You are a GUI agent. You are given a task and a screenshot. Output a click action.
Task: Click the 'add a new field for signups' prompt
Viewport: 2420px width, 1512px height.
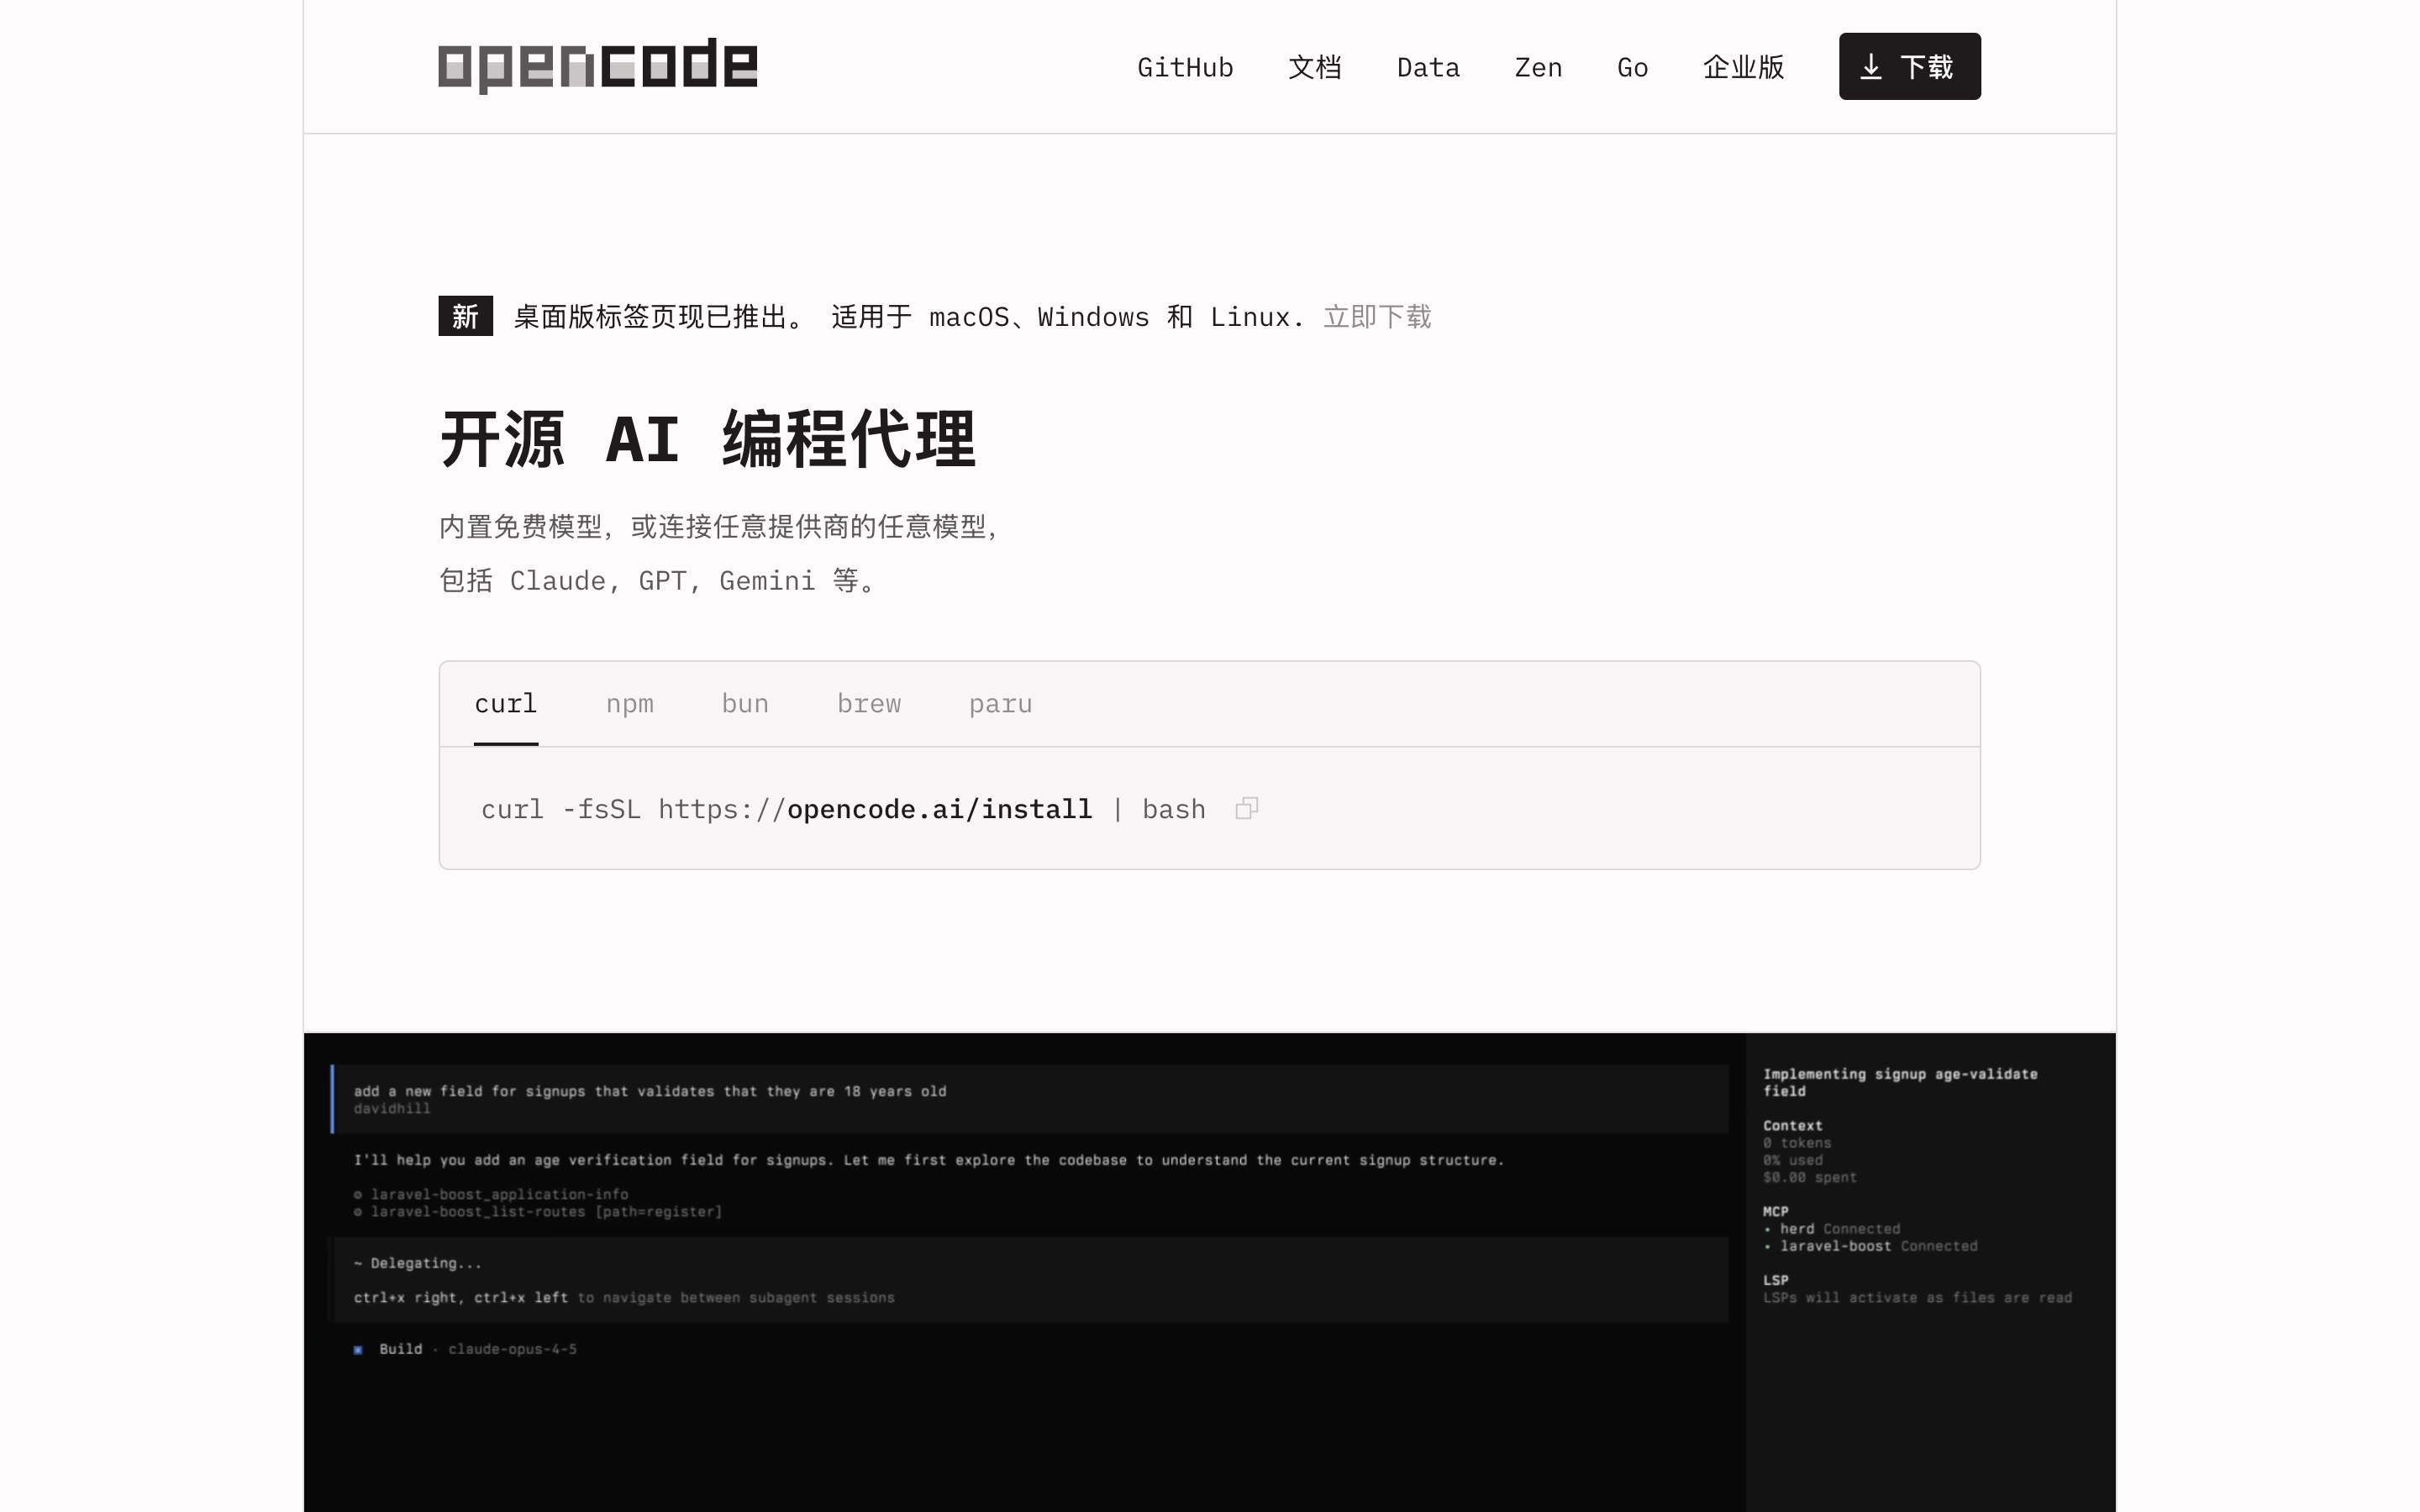[650, 1091]
